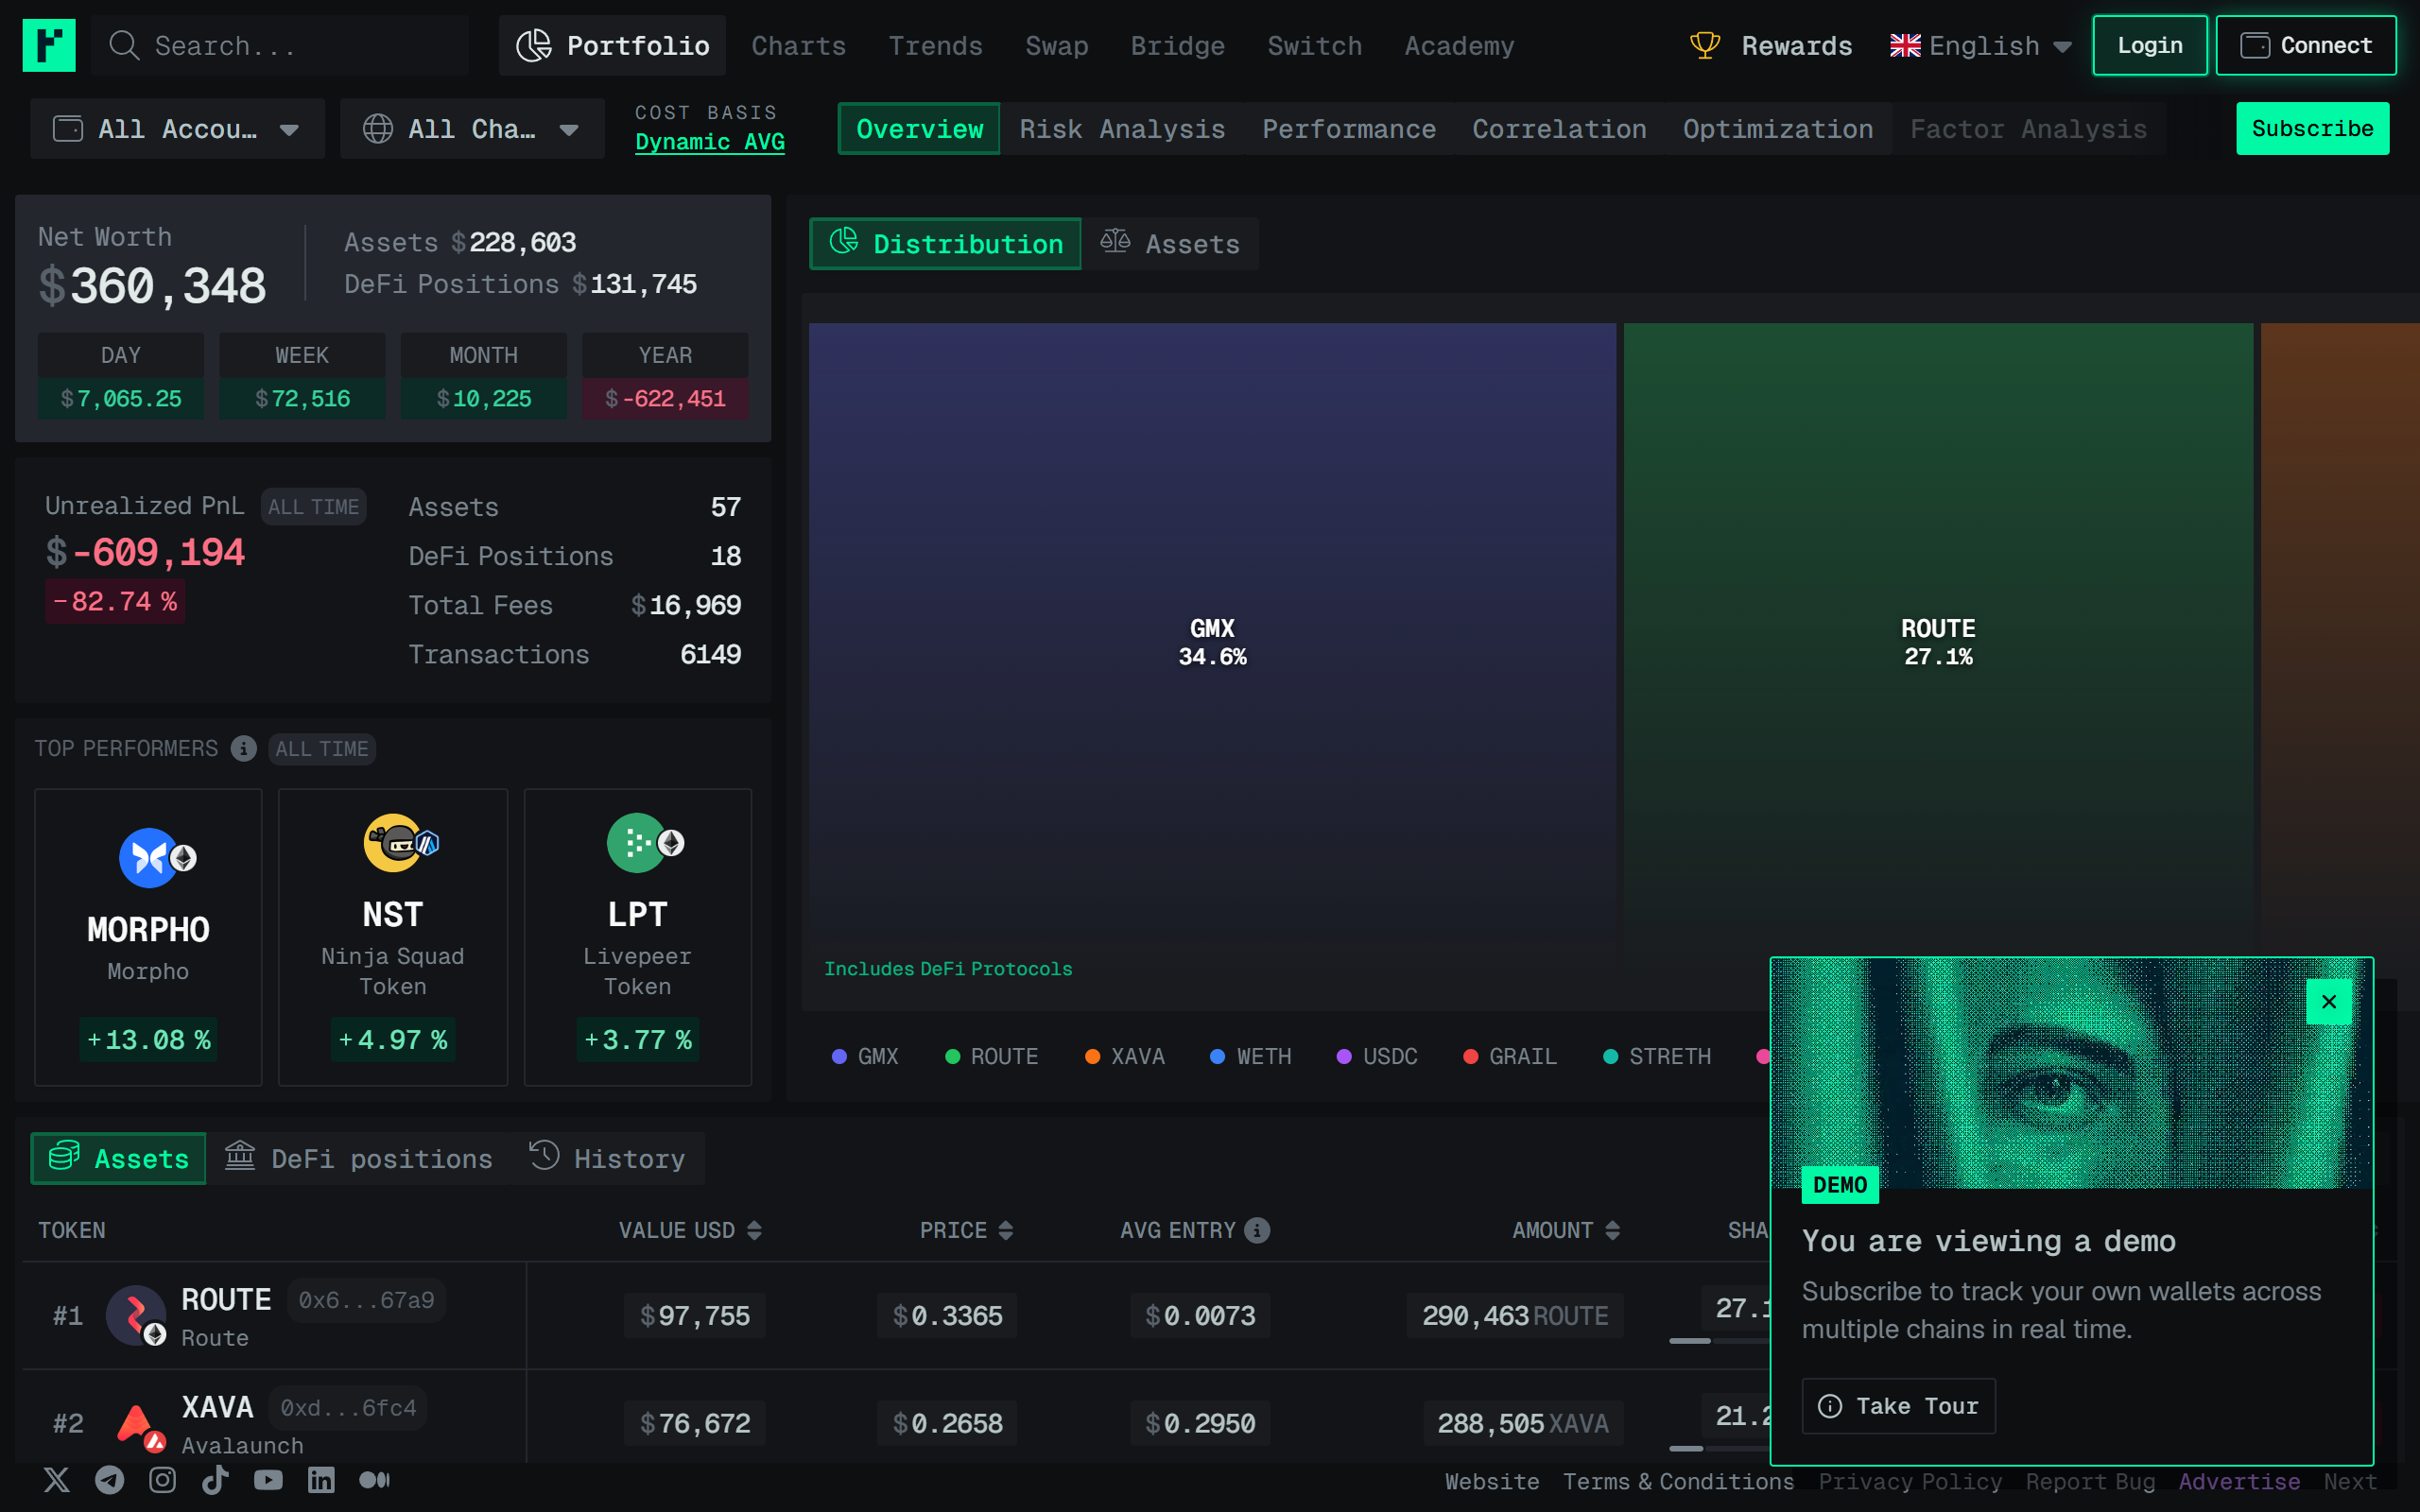Screen dimensions: 2420x1512
Task: Click the Top Performers info icon
Action: (x=243, y=748)
